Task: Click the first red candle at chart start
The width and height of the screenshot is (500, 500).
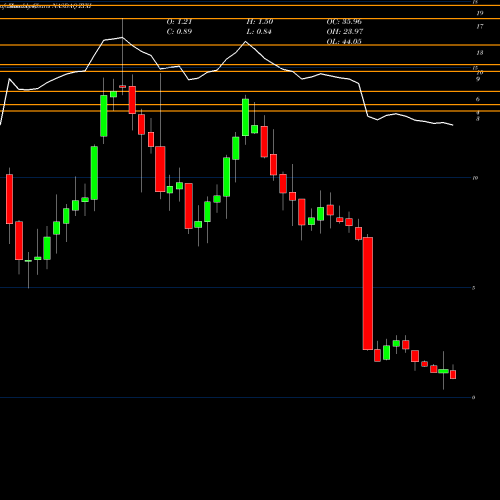Action: point(9,199)
